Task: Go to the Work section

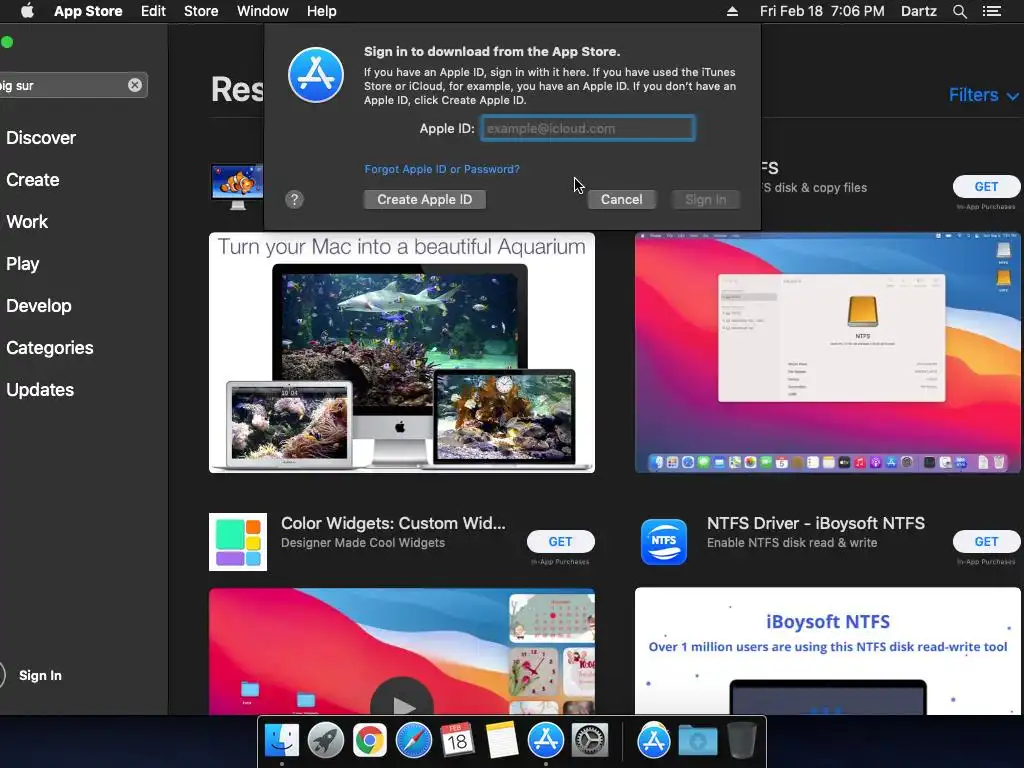Action: tap(27, 221)
